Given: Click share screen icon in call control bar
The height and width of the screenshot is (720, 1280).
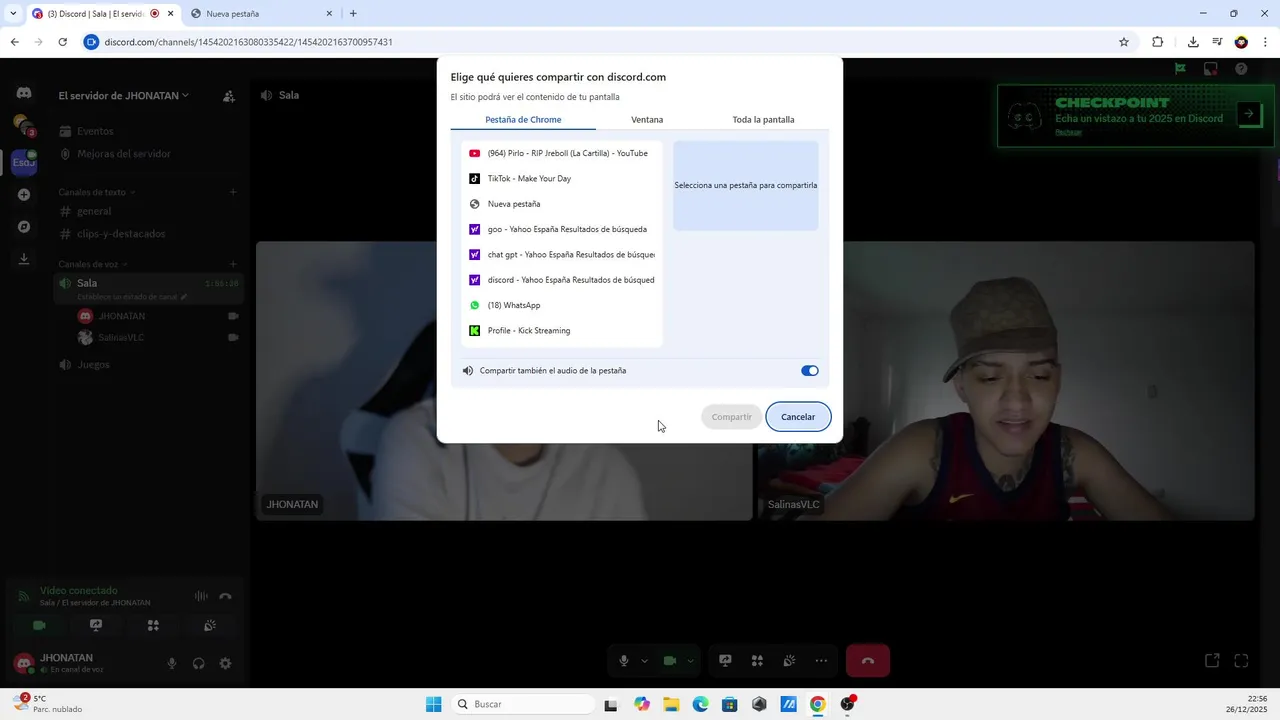Looking at the screenshot, I should pyautogui.click(x=725, y=661).
